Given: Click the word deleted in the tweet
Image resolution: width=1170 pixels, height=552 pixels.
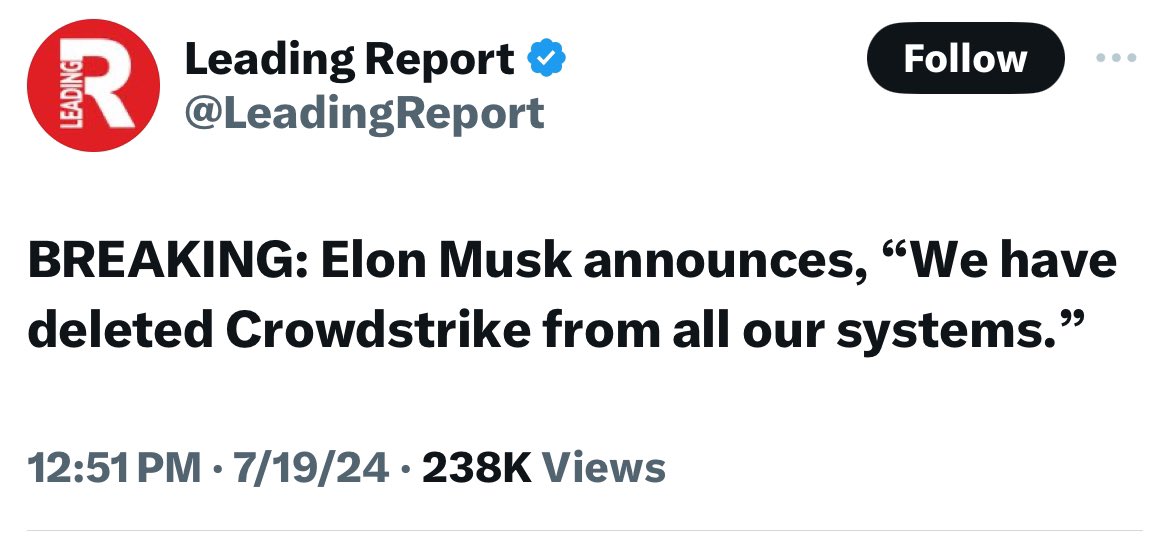Looking at the screenshot, I should (x=118, y=330).
